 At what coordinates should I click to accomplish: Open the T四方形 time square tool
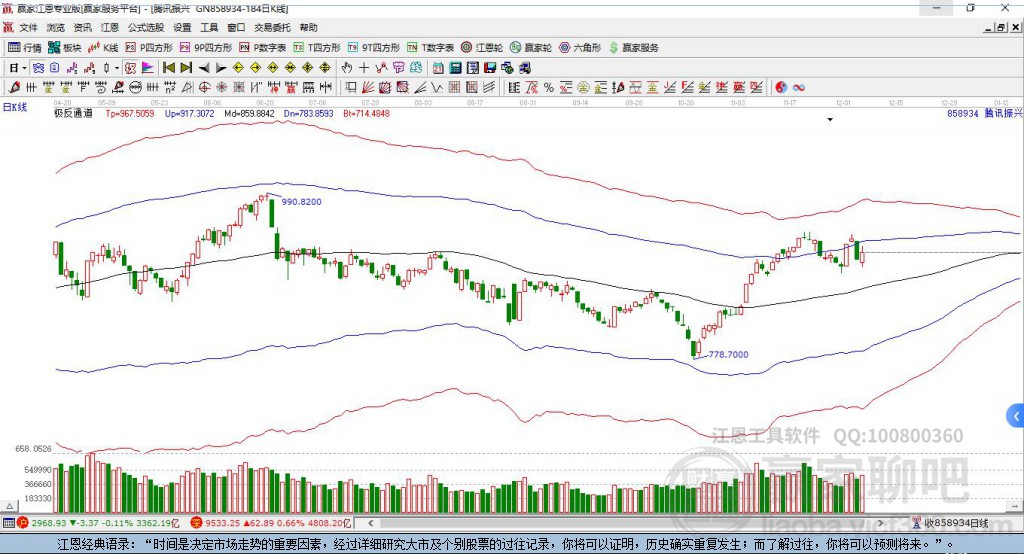pyautogui.click(x=317, y=48)
